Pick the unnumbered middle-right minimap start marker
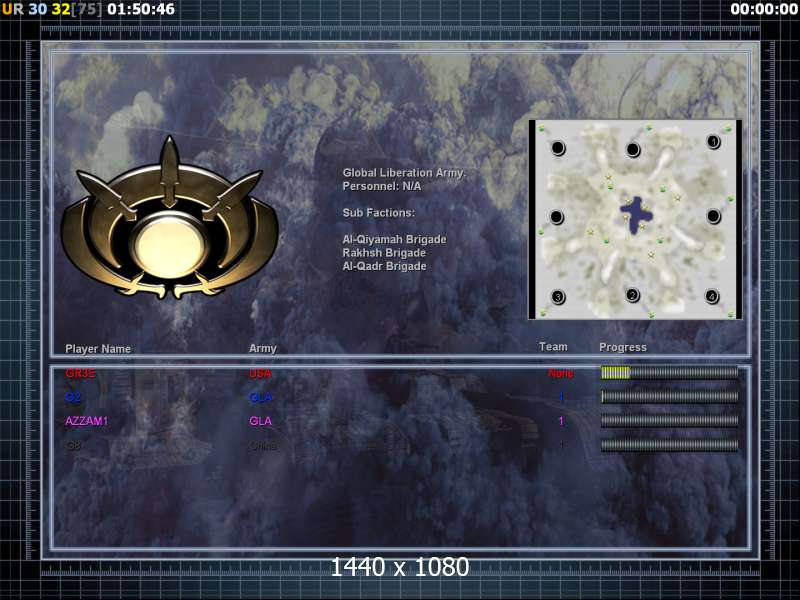This screenshot has height=600, width=800. point(713,216)
